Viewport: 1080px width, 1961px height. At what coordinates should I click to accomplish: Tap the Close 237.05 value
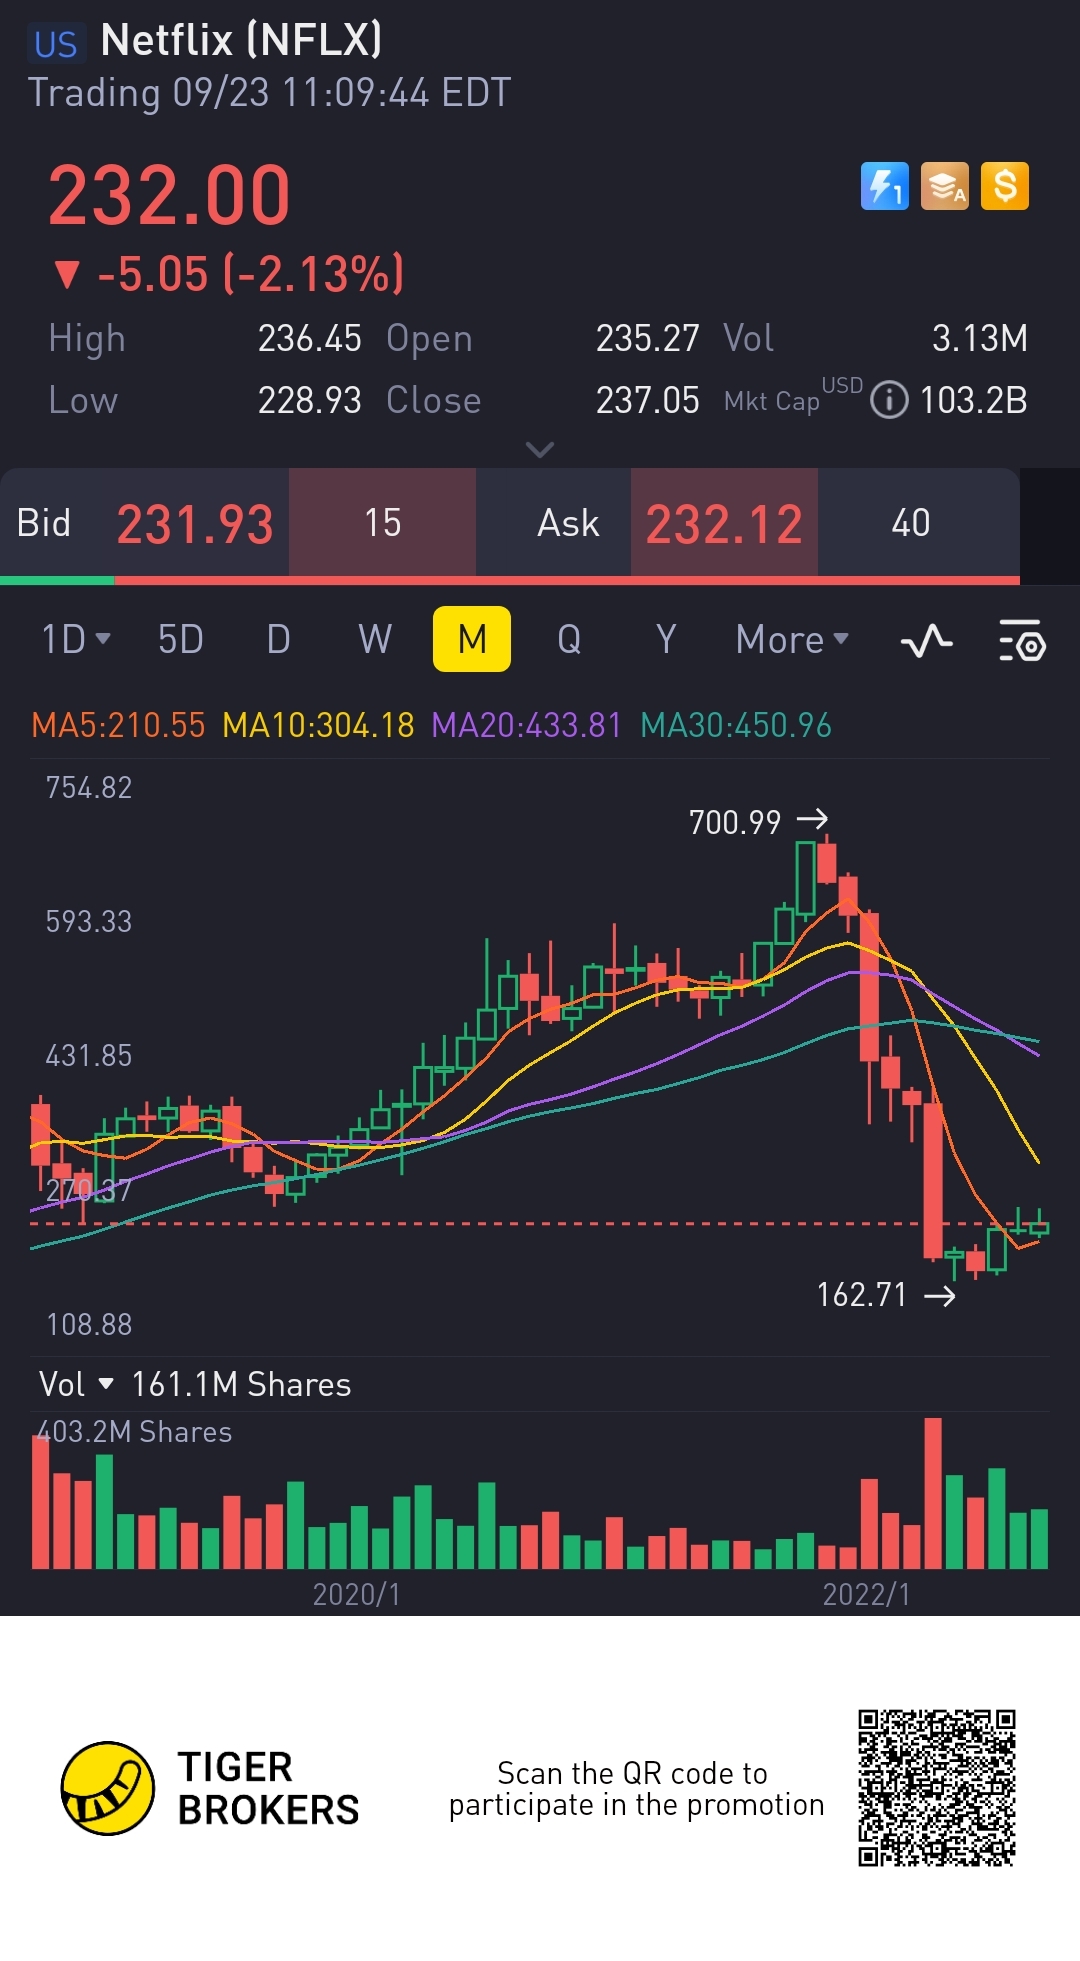point(648,400)
